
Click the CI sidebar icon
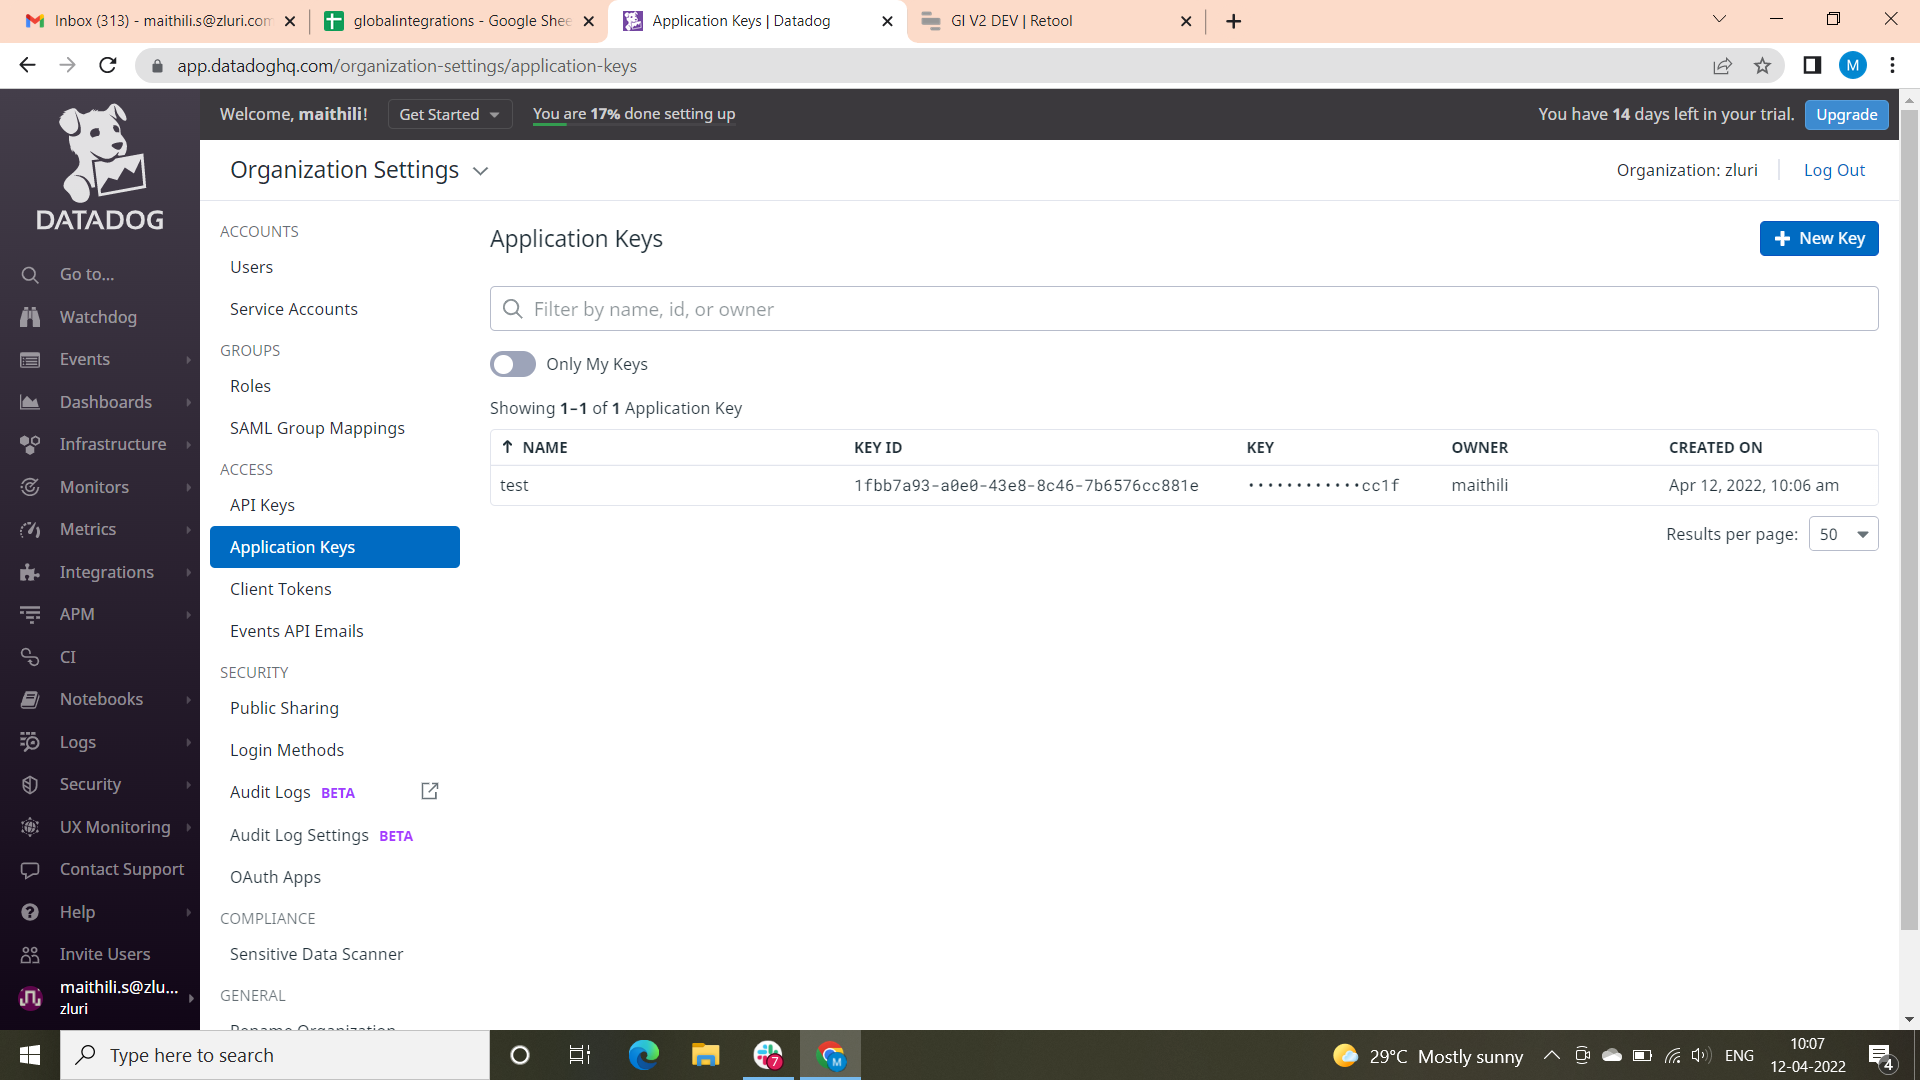coord(30,657)
